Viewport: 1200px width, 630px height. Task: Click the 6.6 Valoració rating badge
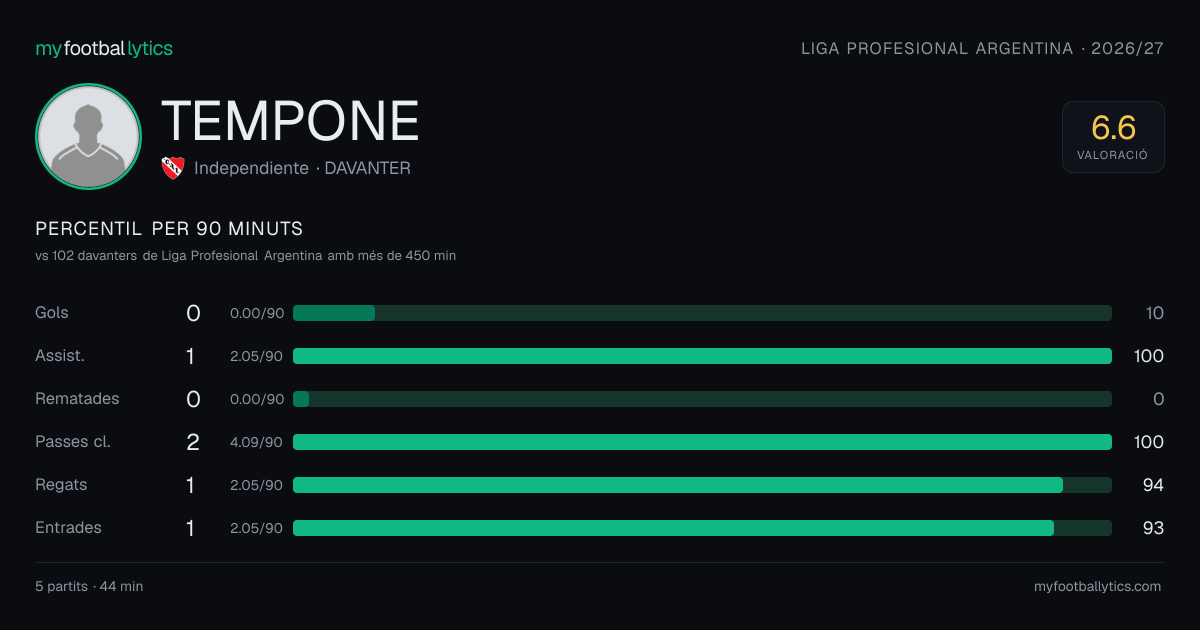click(1113, 137)
